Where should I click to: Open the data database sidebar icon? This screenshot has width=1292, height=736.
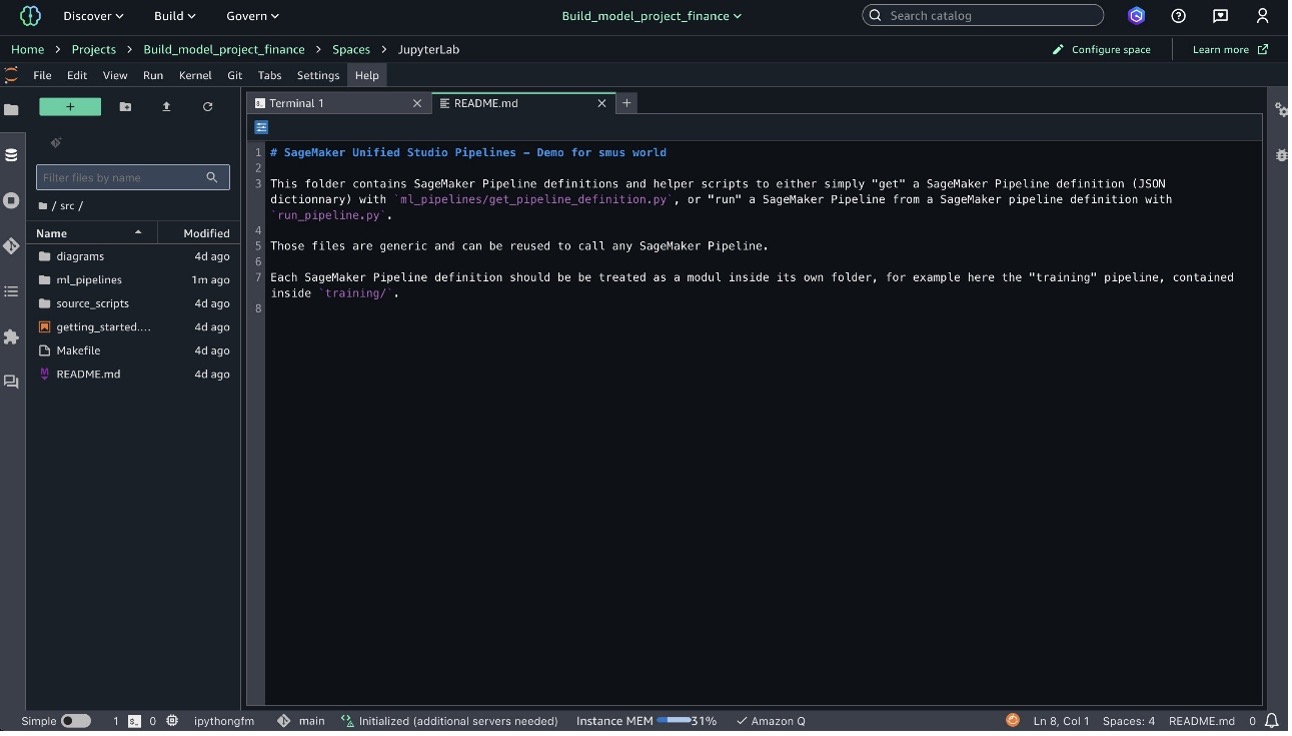11,155
